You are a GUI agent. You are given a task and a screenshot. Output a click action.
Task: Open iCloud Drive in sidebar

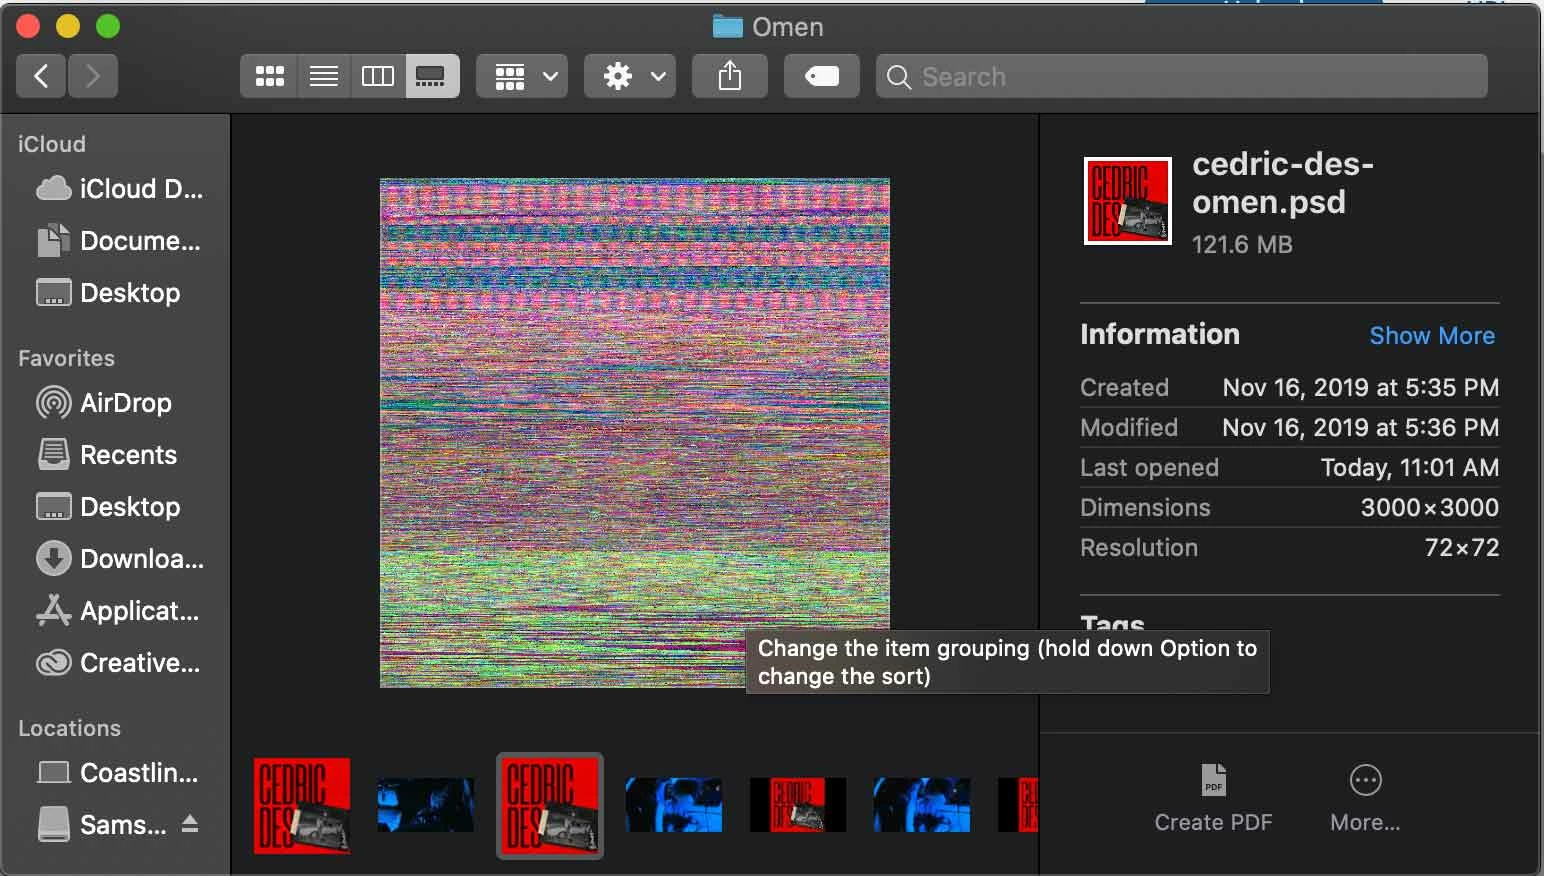[119, 188]
